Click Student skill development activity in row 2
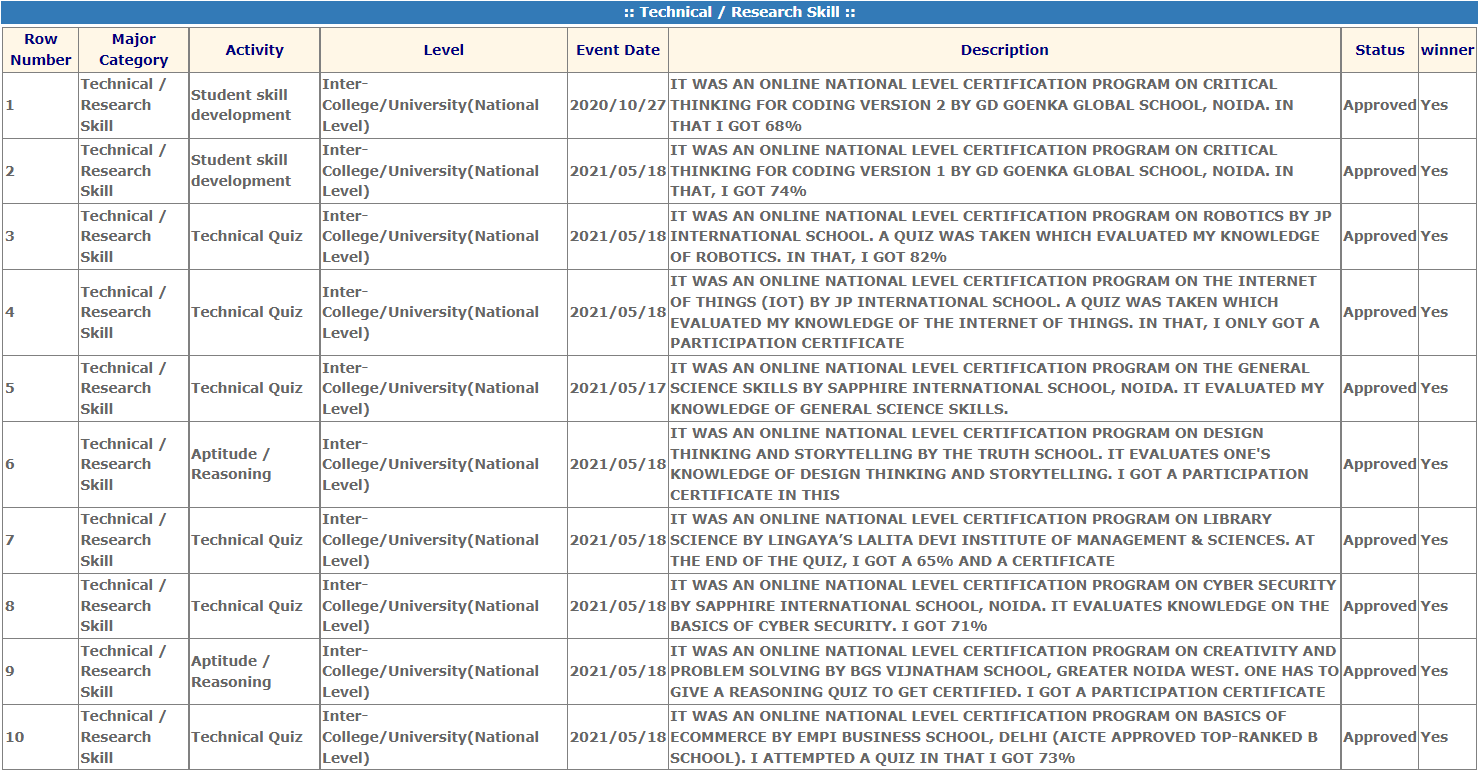Screen dimensions: 1479x770 241,171
